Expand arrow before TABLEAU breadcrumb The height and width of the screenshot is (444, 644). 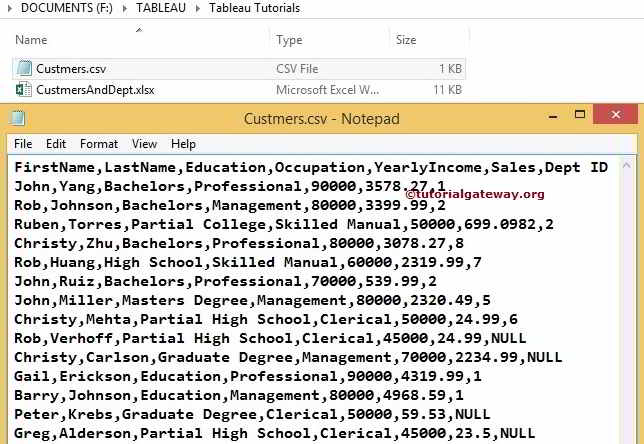pyautogui.click(x=125, y=8)
